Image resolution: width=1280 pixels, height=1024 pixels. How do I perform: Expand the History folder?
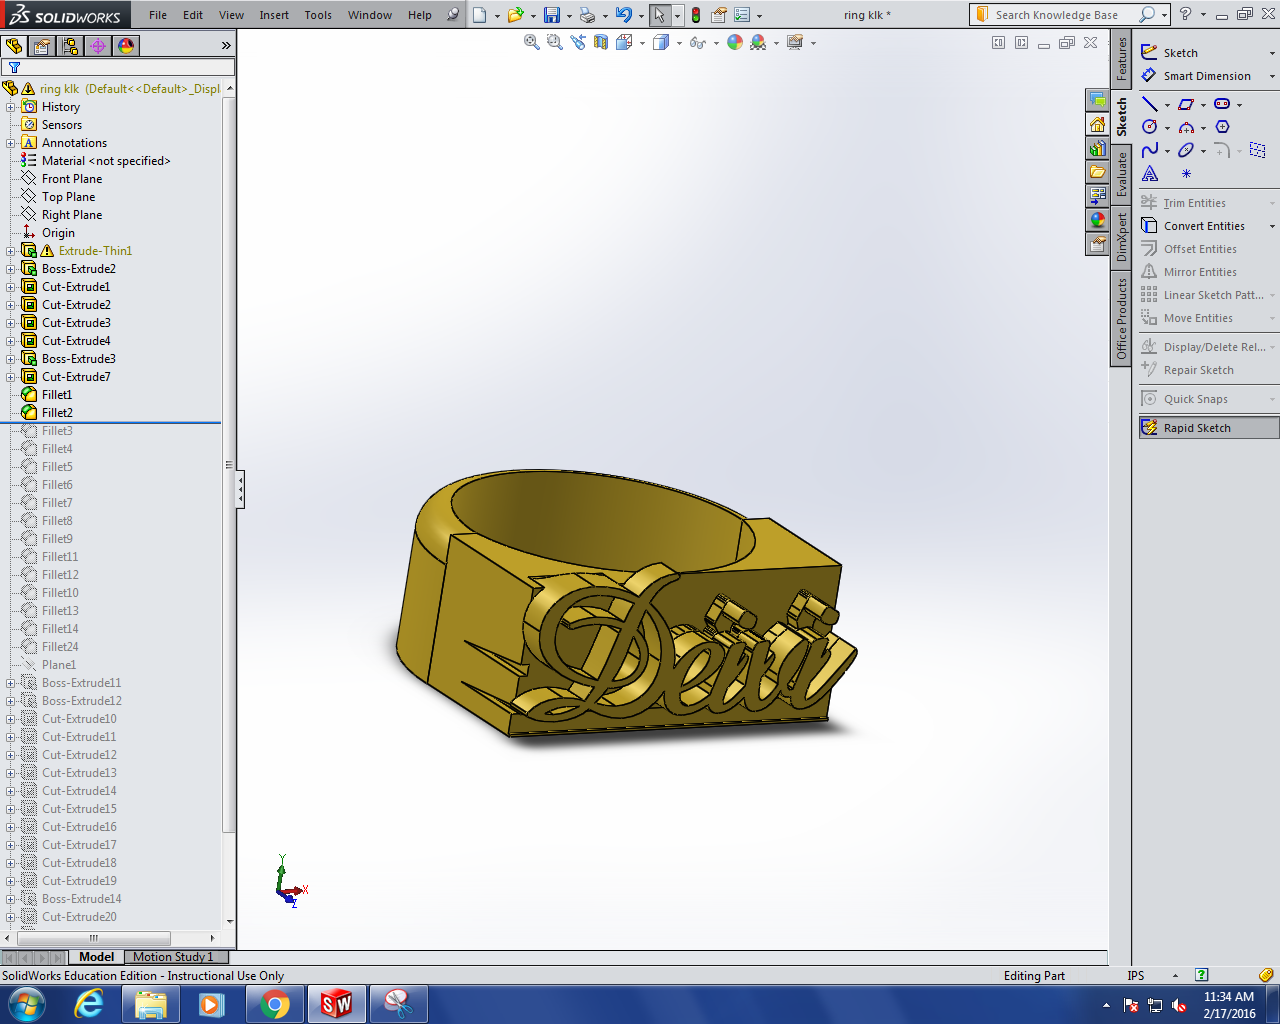tap(11, 107)
